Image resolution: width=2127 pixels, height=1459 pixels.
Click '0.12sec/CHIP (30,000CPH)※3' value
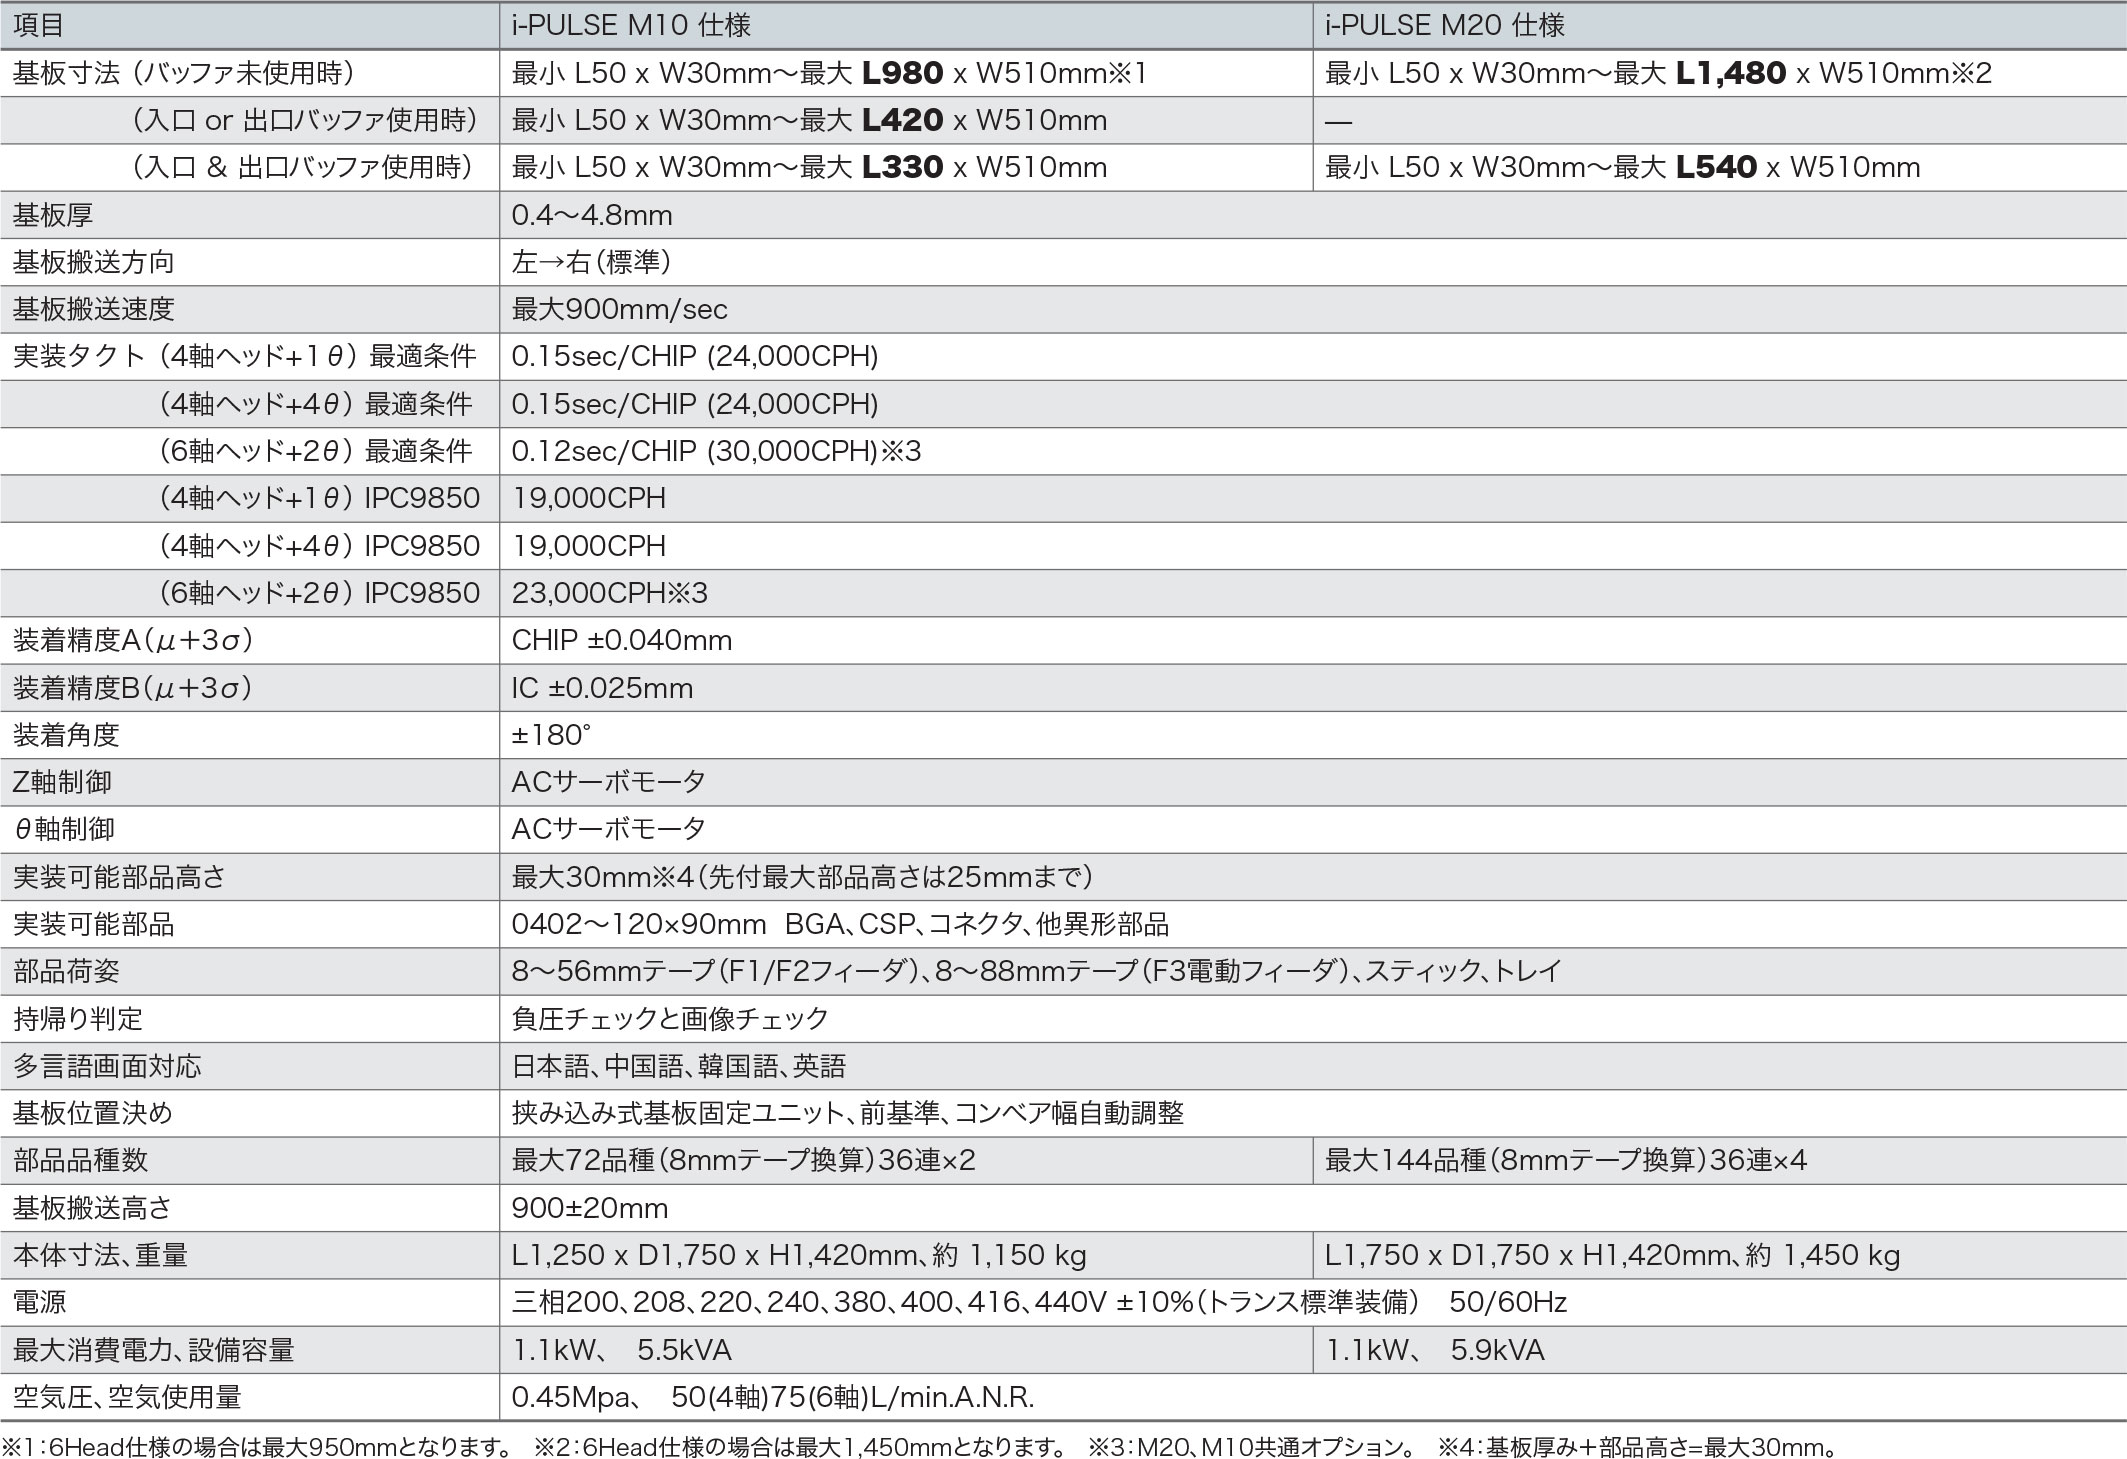tap(716, 451)
